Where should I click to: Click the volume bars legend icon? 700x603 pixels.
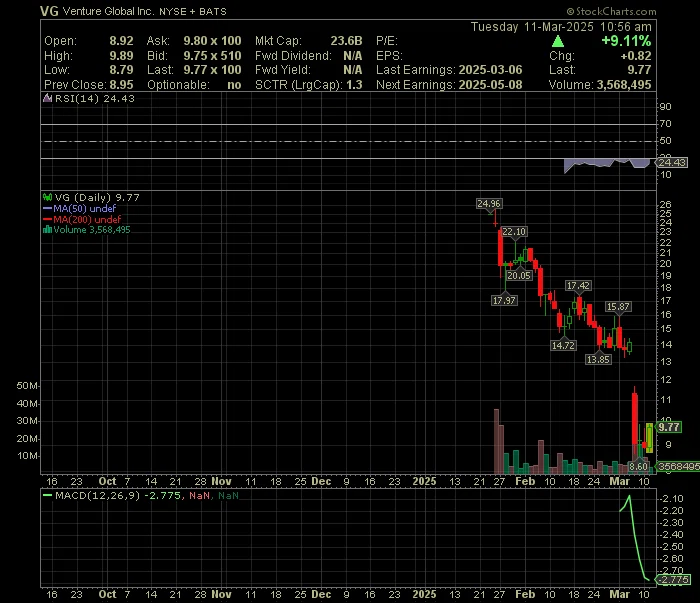click(47, 230)
